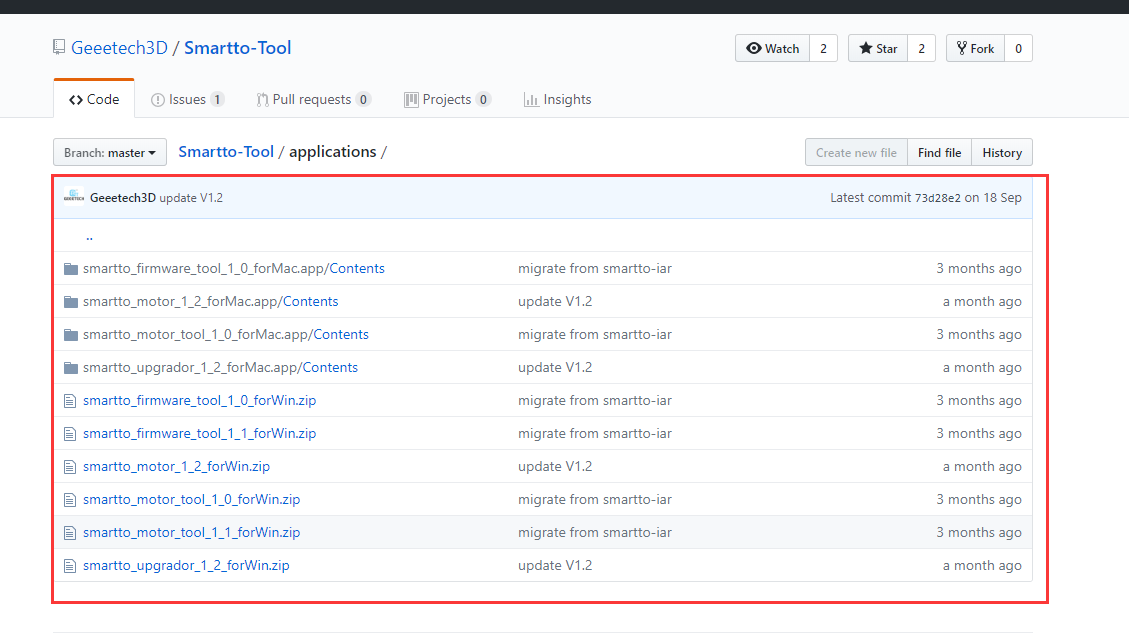Click file icon for smartto_motor_tool_1_0_forWin.zip

(70, 500)
